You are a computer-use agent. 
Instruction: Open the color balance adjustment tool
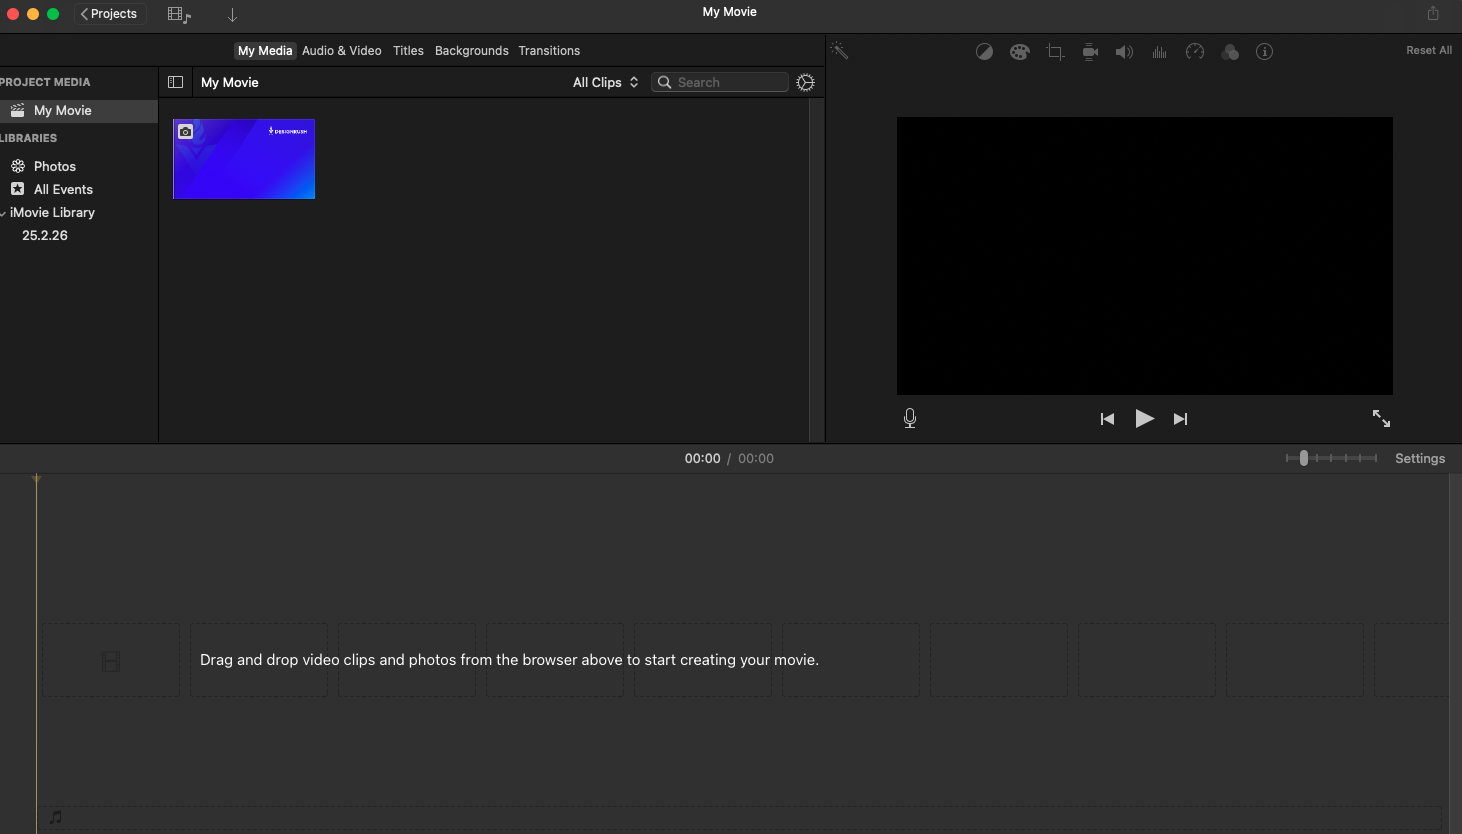pos(984,52)
